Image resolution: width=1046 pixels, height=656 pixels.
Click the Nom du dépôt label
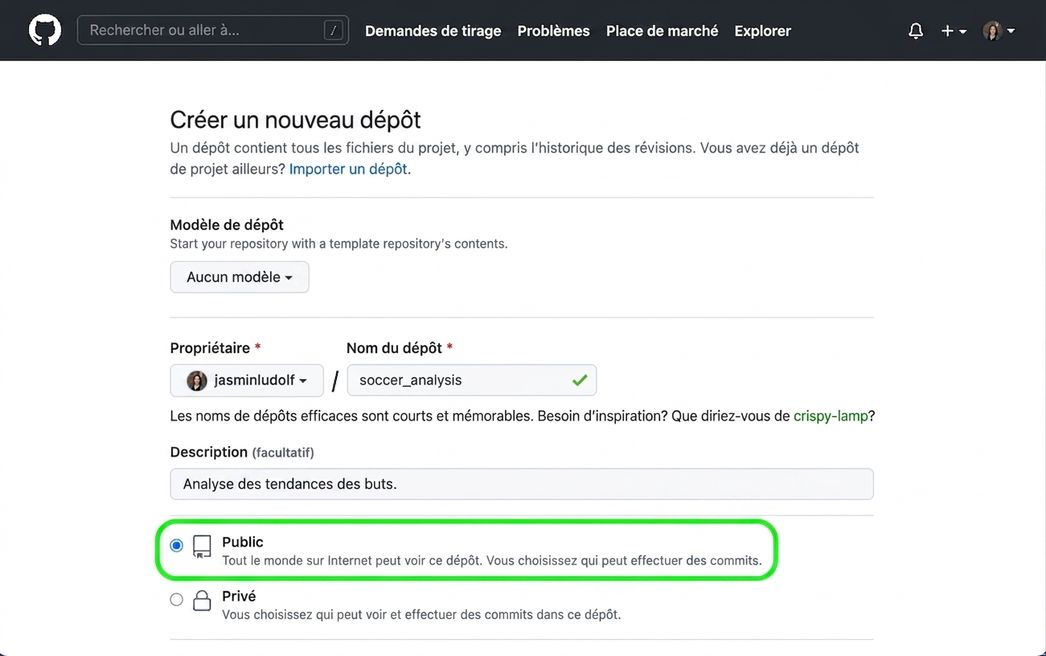coord(394,348)
